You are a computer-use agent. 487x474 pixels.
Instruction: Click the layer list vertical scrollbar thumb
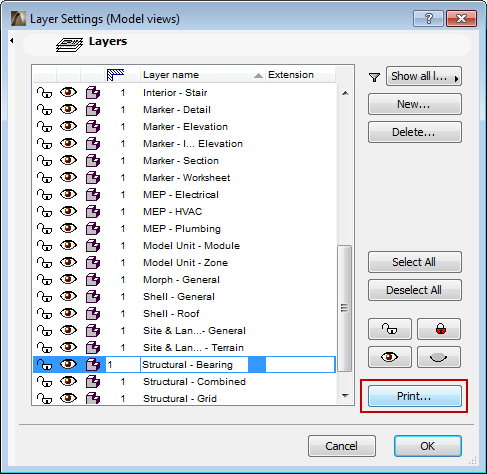(345, 308)
